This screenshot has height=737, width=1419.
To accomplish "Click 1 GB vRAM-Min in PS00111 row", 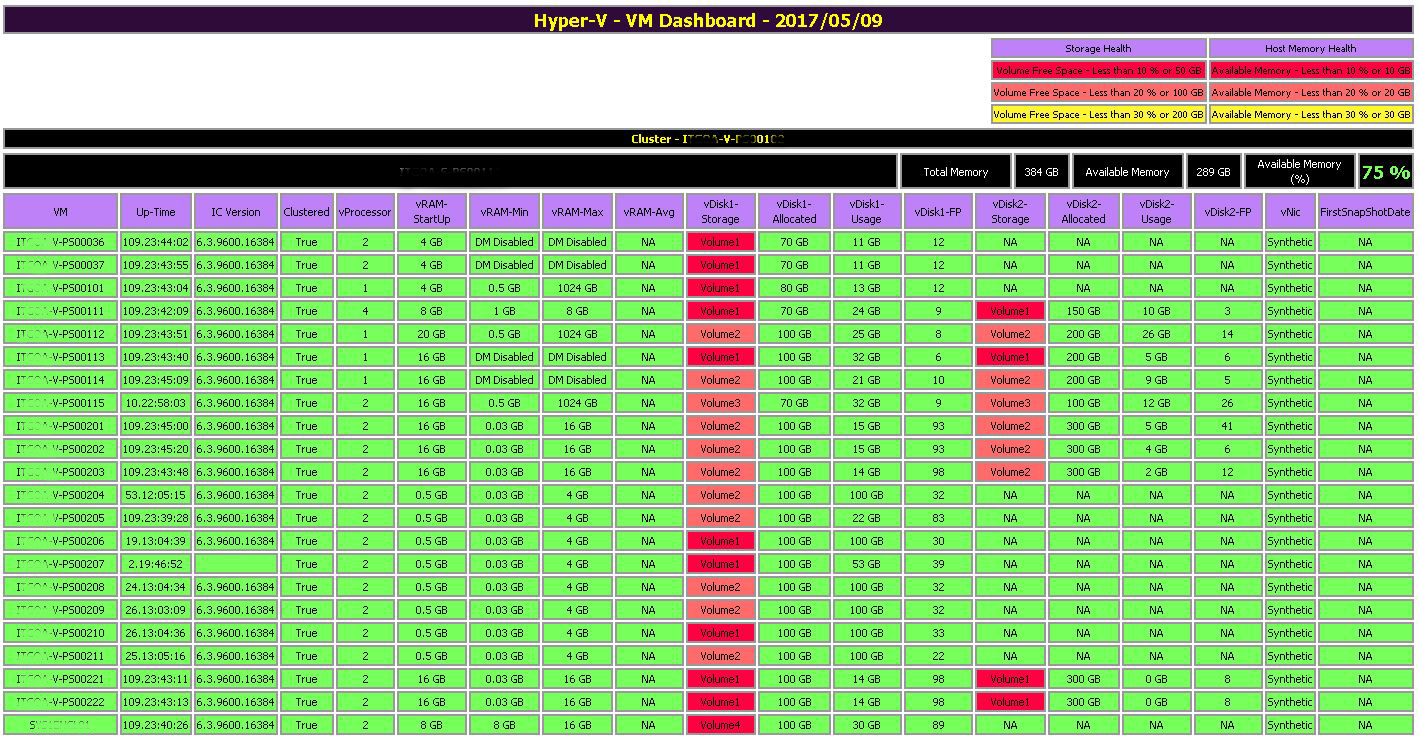I will 504,311.
